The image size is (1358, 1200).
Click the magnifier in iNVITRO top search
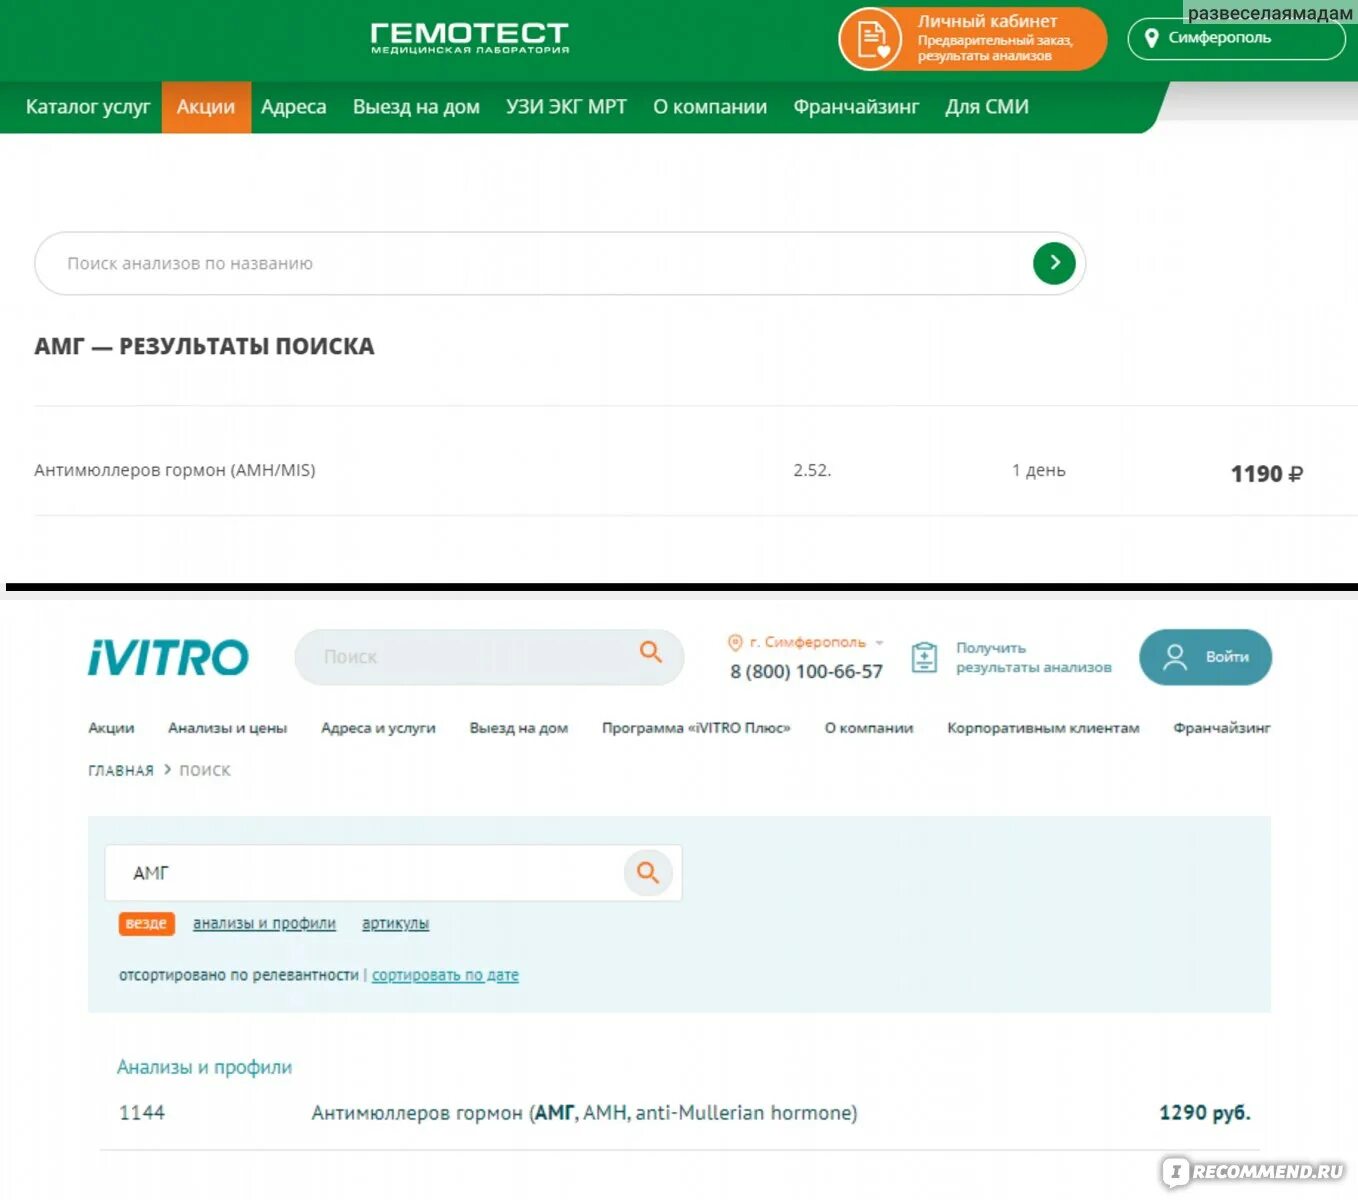[651, 652]
